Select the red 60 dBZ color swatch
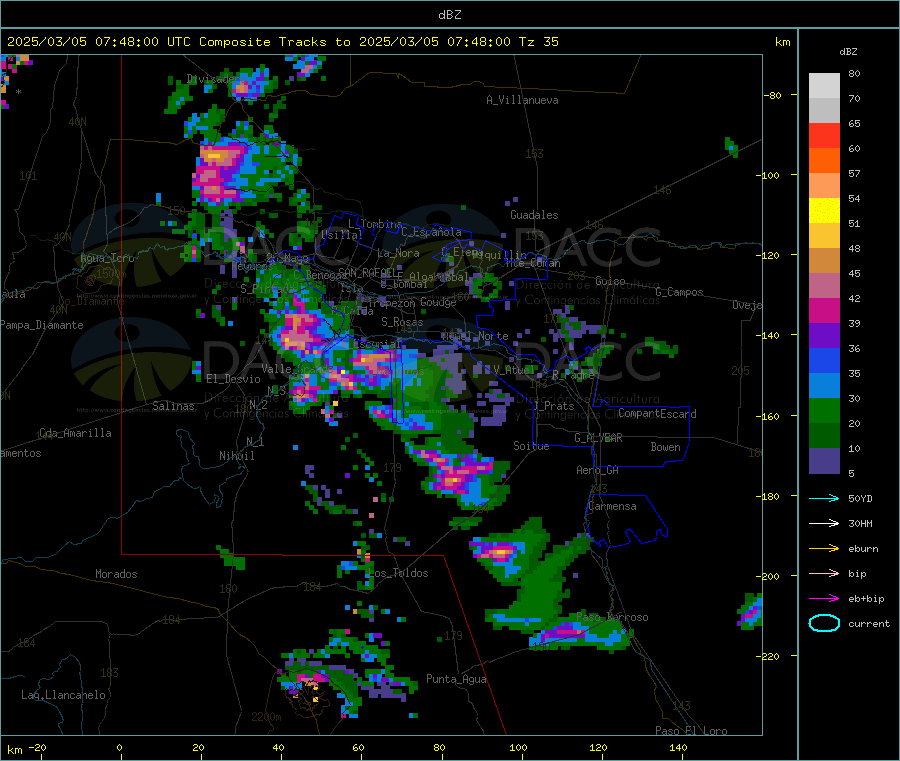900x761 pixels. (824, 135)
